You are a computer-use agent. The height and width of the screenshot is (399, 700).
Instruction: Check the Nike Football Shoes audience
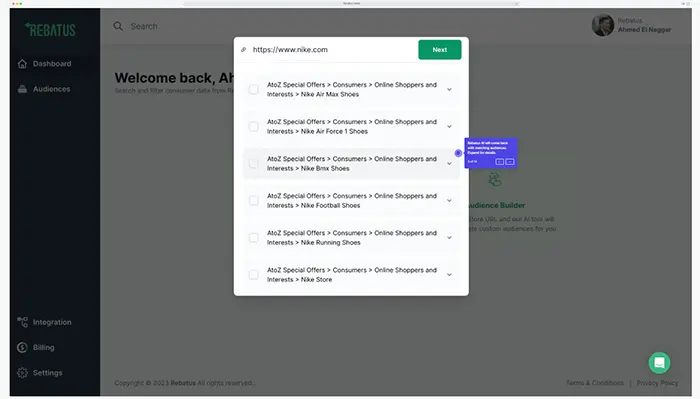254,200
